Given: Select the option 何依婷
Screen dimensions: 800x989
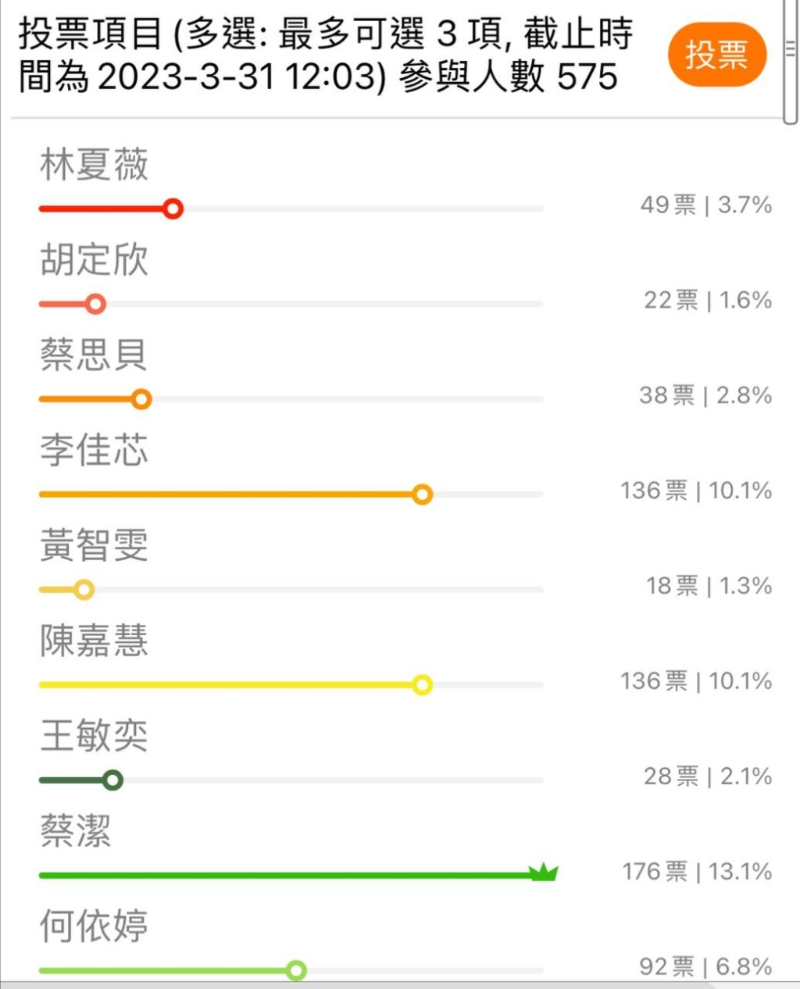Looking at the screenshot, I should point(94,927).
